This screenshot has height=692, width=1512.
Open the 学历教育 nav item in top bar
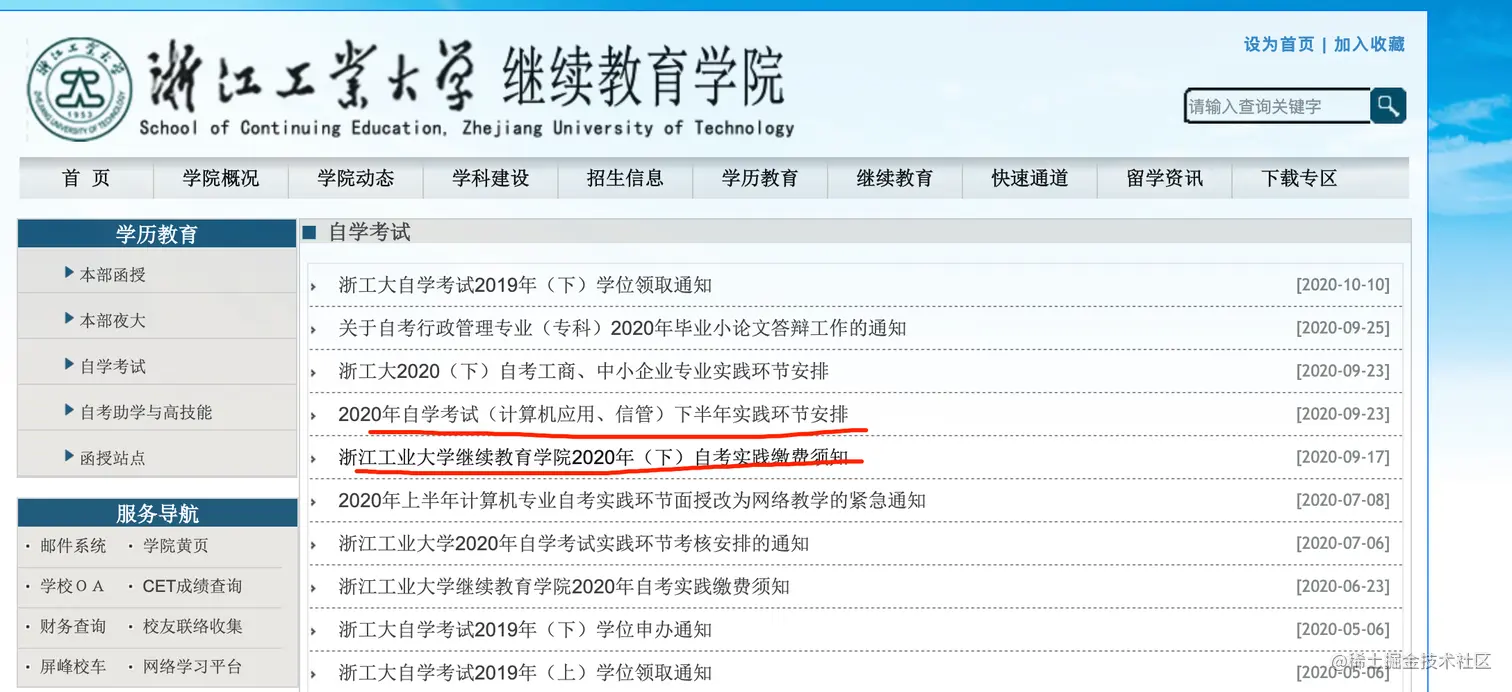click(x=760, y=178)
